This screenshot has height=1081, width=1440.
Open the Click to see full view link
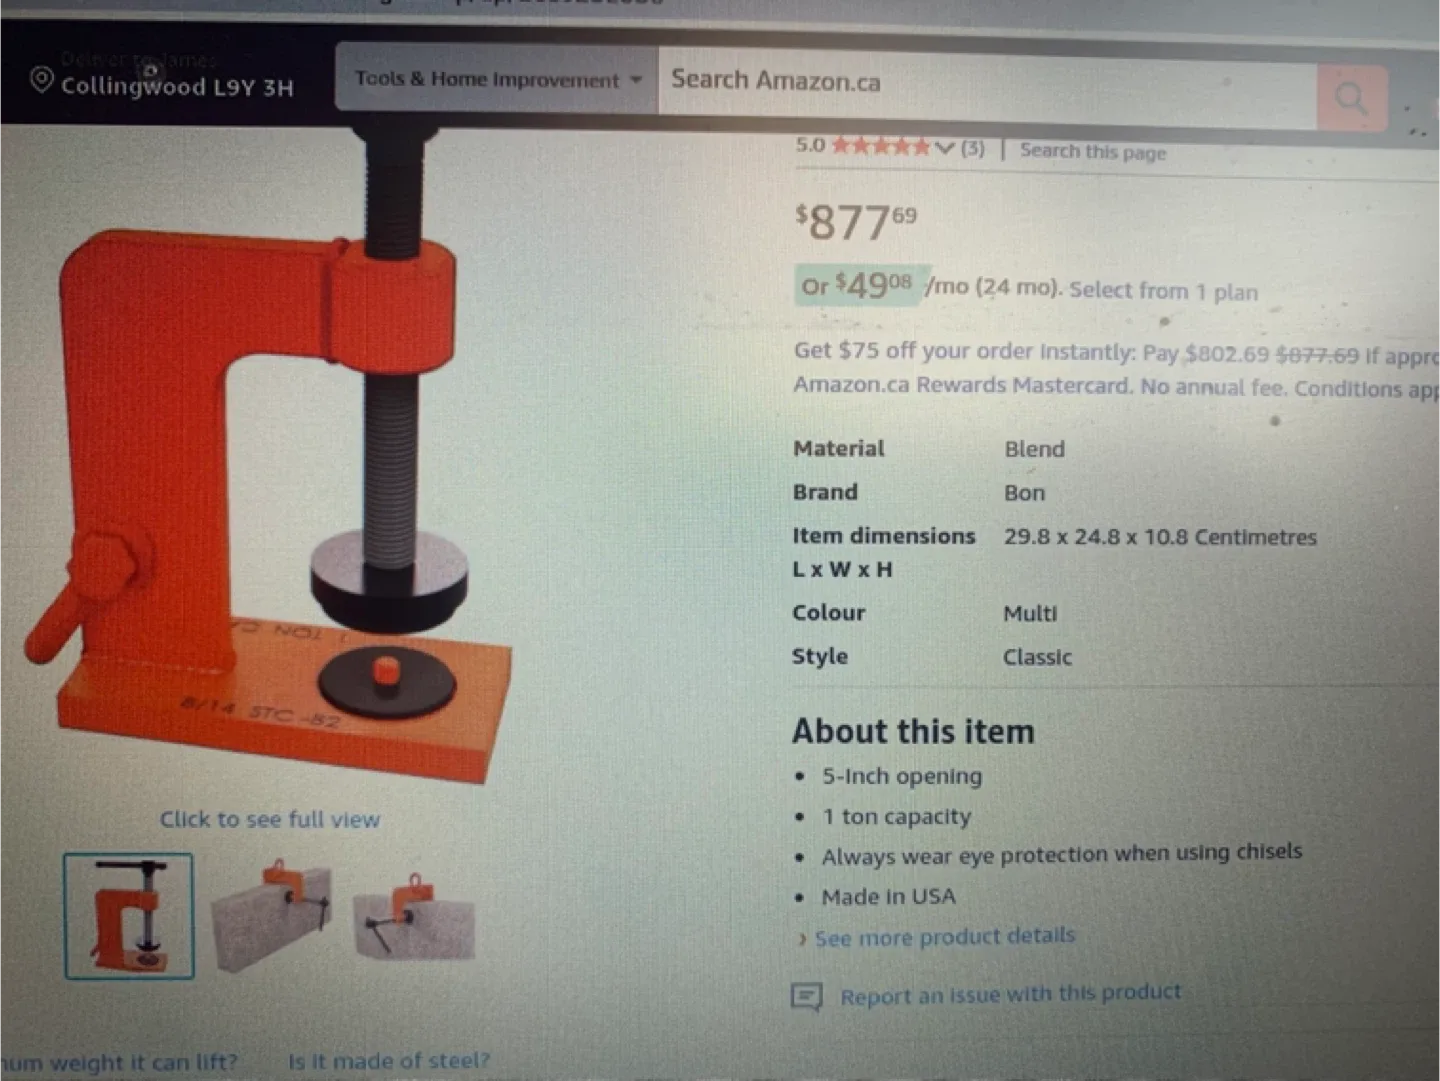click(270, 819)
